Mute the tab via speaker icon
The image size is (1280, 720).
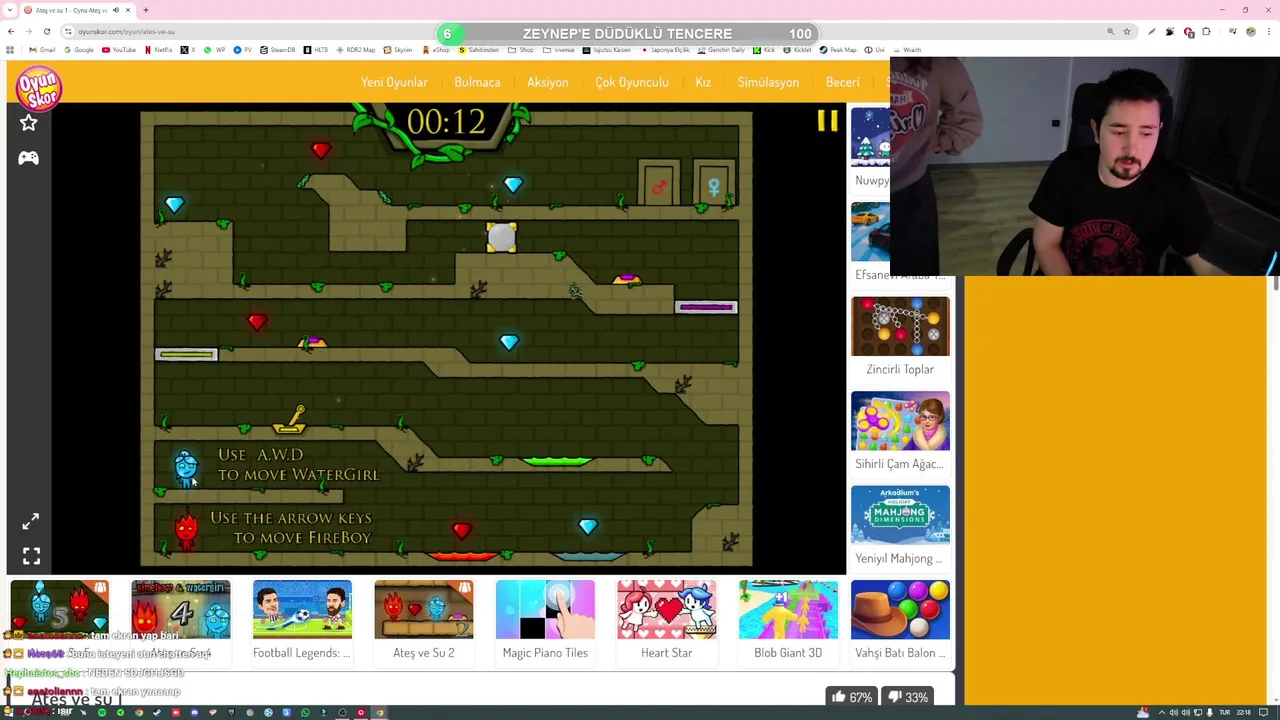click(x=115, y=10)
